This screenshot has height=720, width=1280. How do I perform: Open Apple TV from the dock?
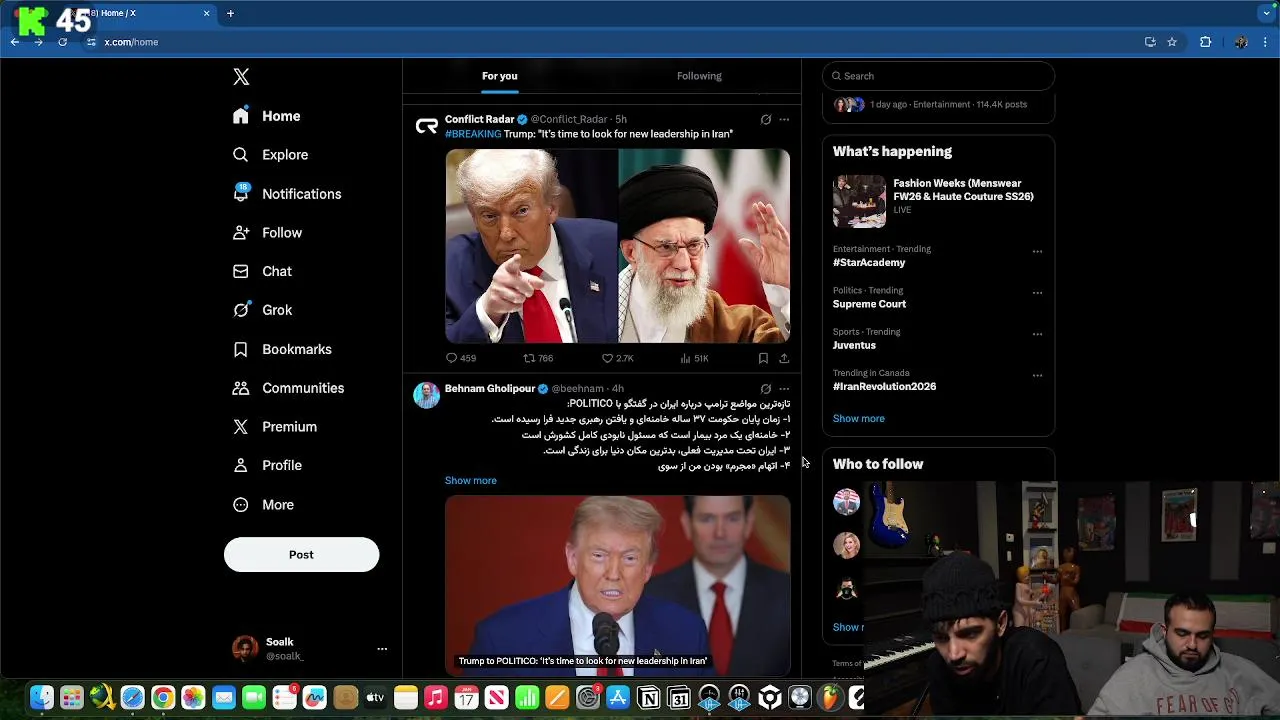[375, 698]
